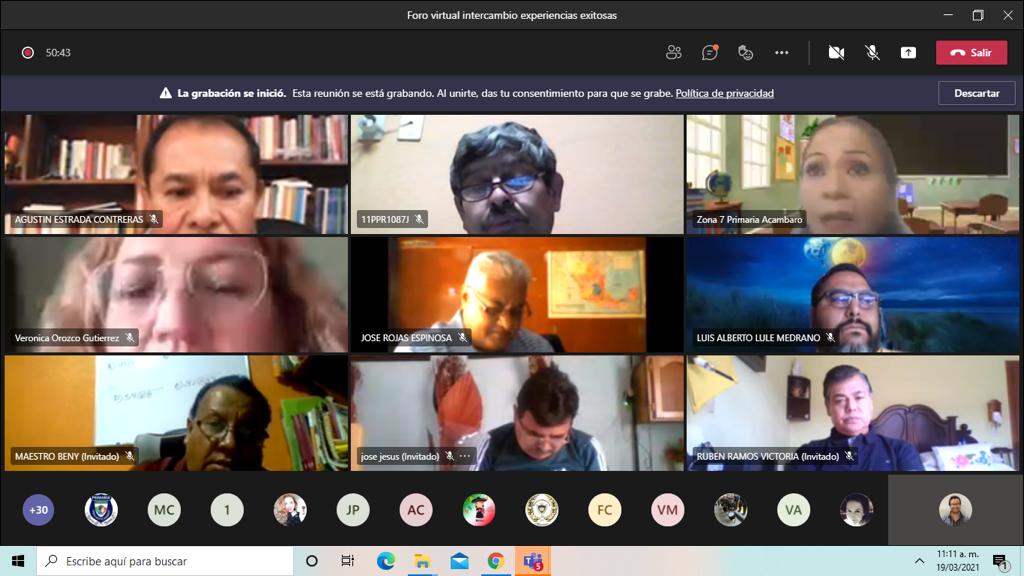
Task: Leave the meeting with Salir button
Action: coord(971,53)
